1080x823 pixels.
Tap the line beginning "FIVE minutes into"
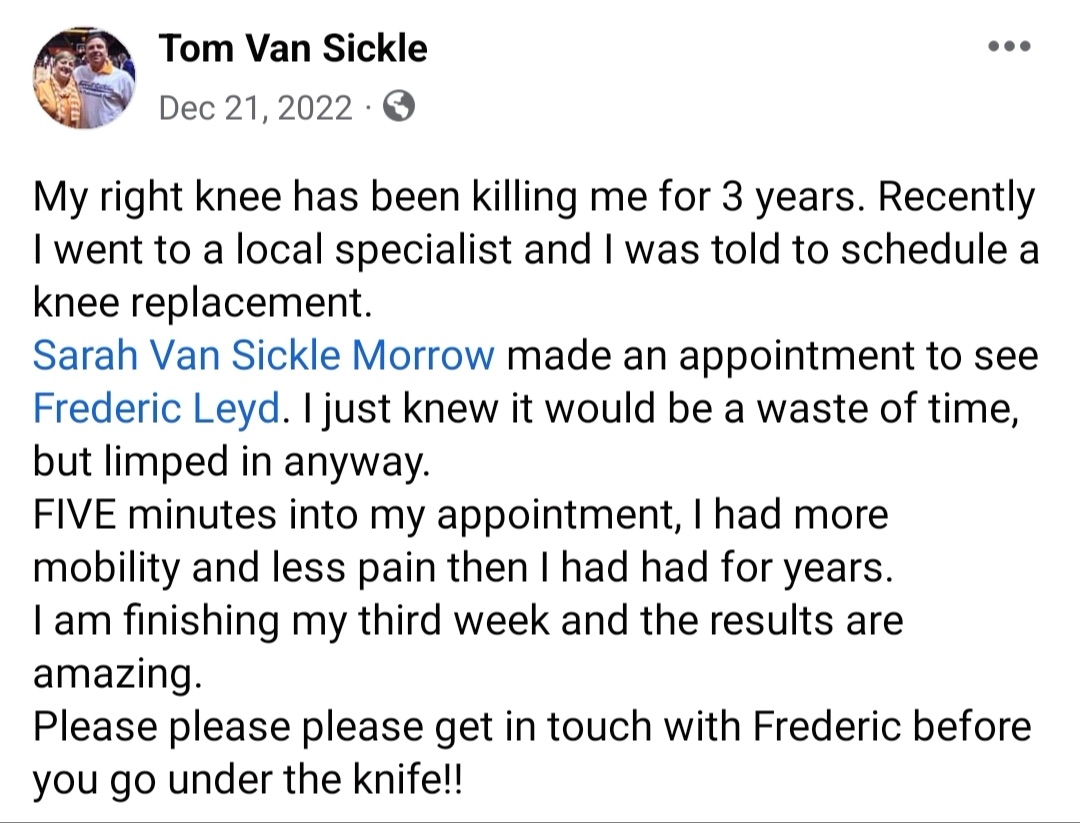[x=460, y=515]
